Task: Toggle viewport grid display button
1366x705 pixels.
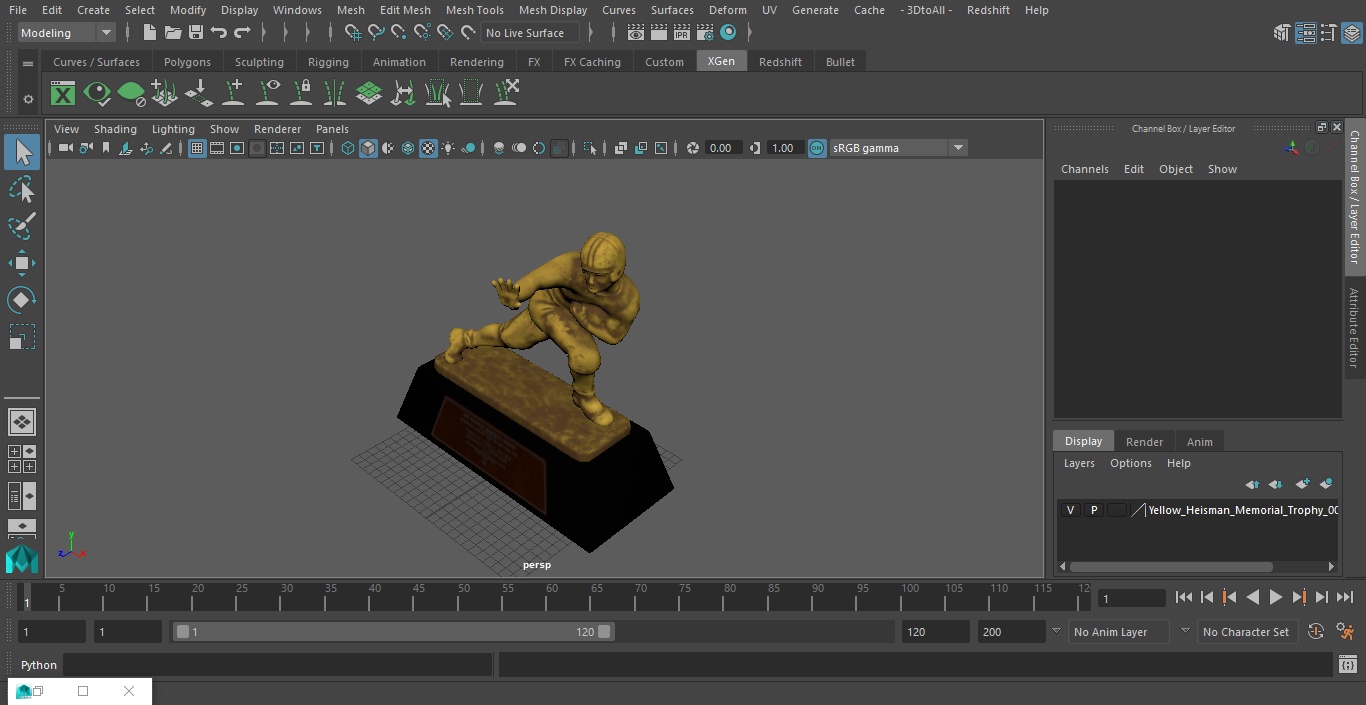Action: [x=197, y=148]
